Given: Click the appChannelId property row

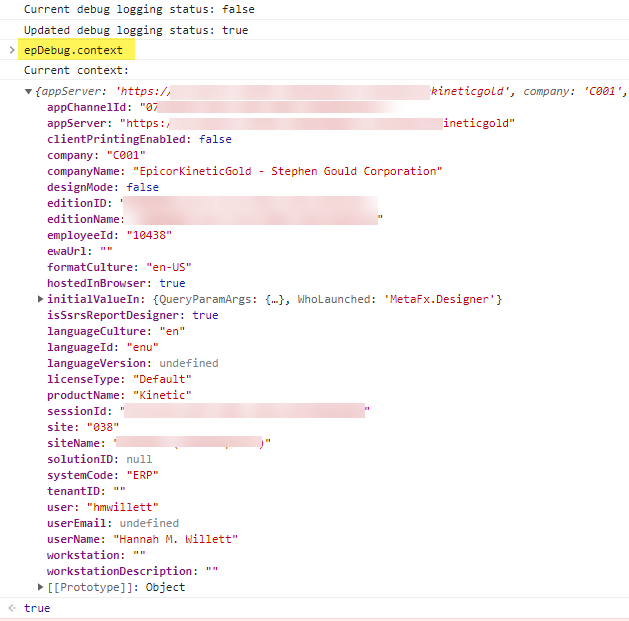Looking at the screenshot, I should click(x=225, y=107).
